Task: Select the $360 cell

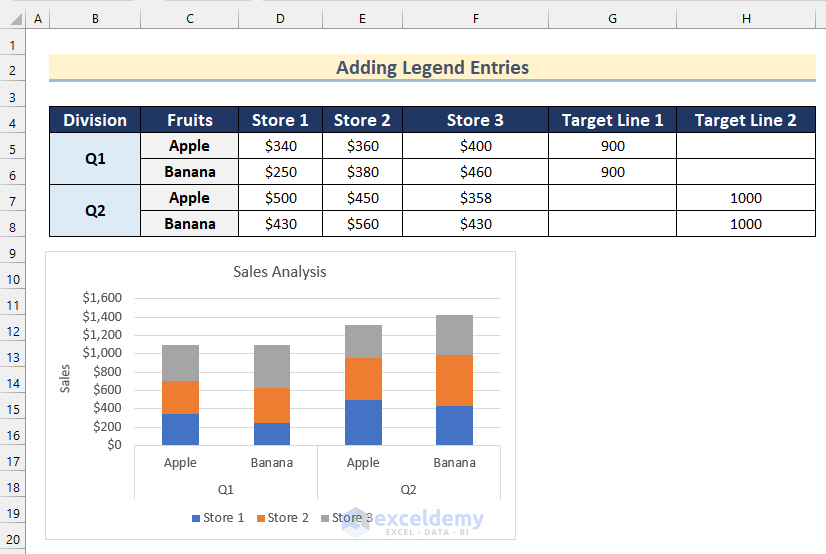Action: pos(362,146)
